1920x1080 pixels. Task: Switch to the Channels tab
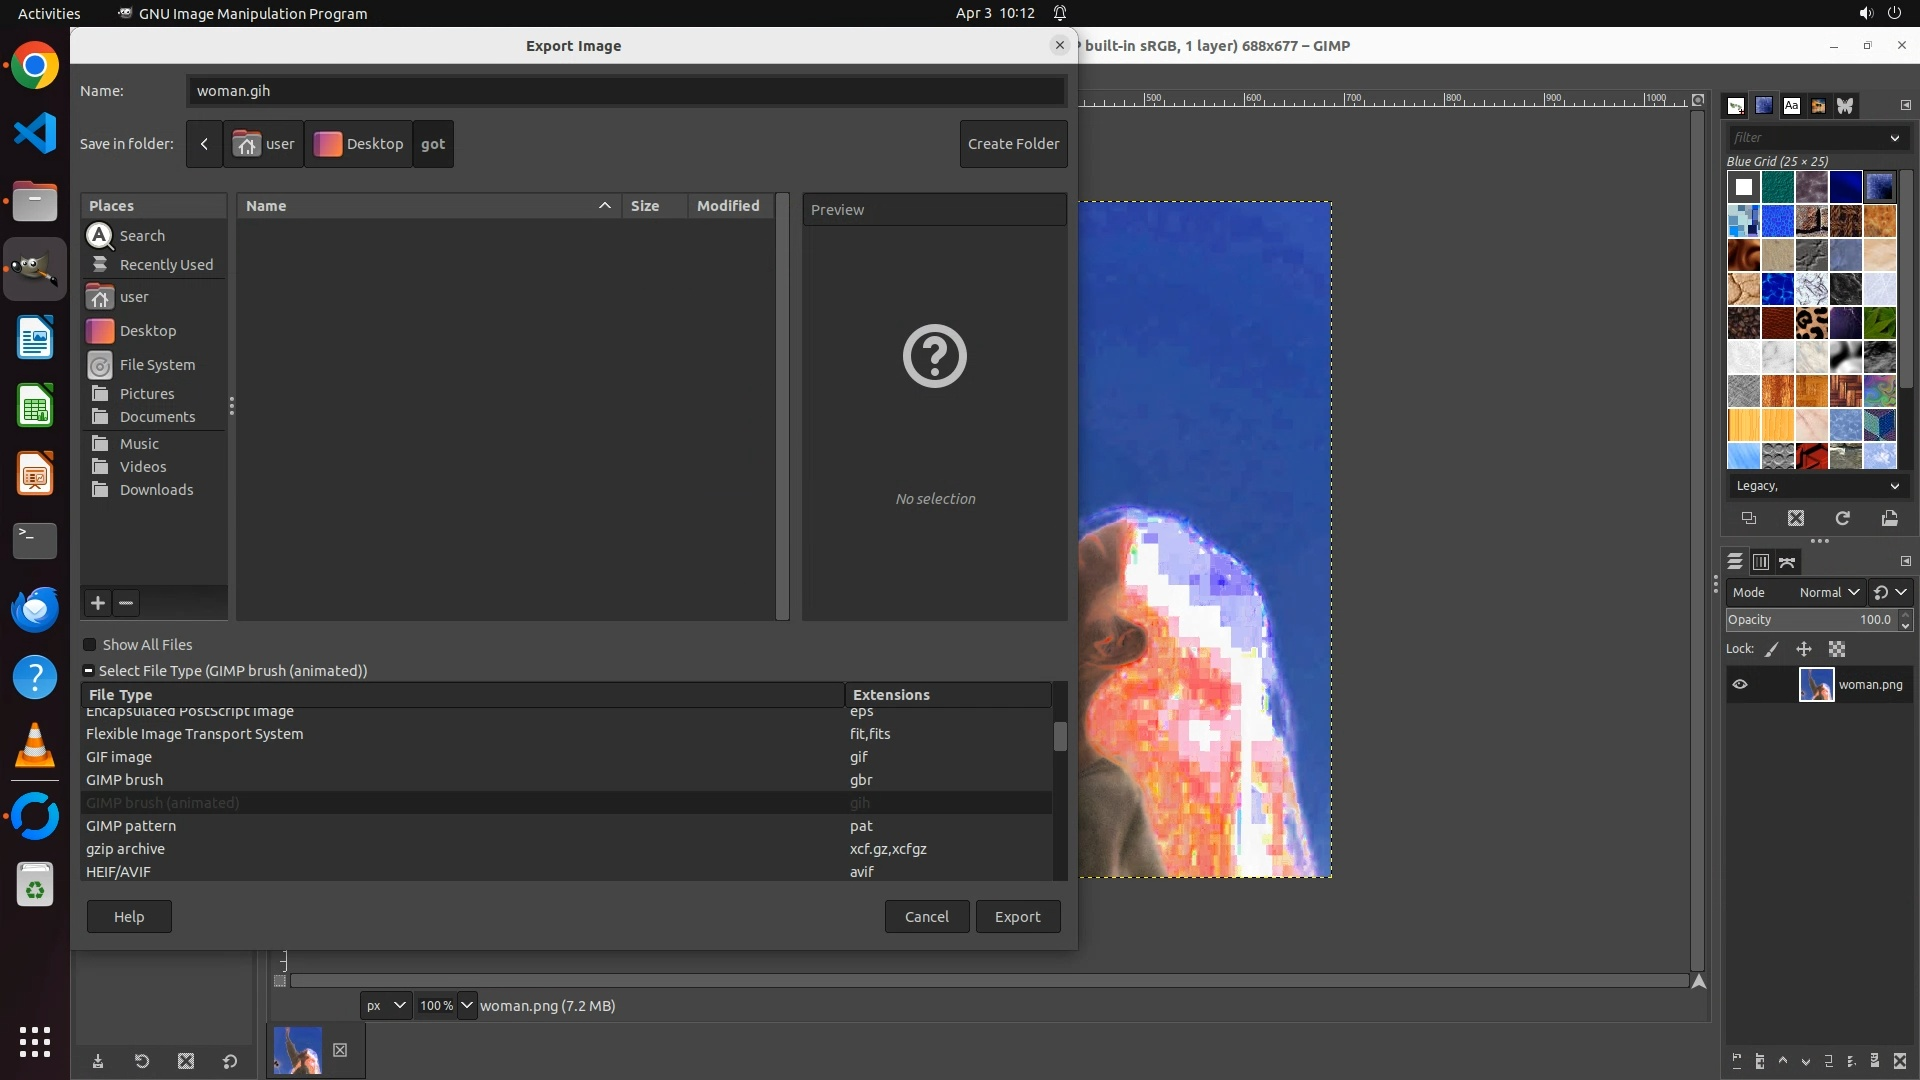pos(1761,562)
